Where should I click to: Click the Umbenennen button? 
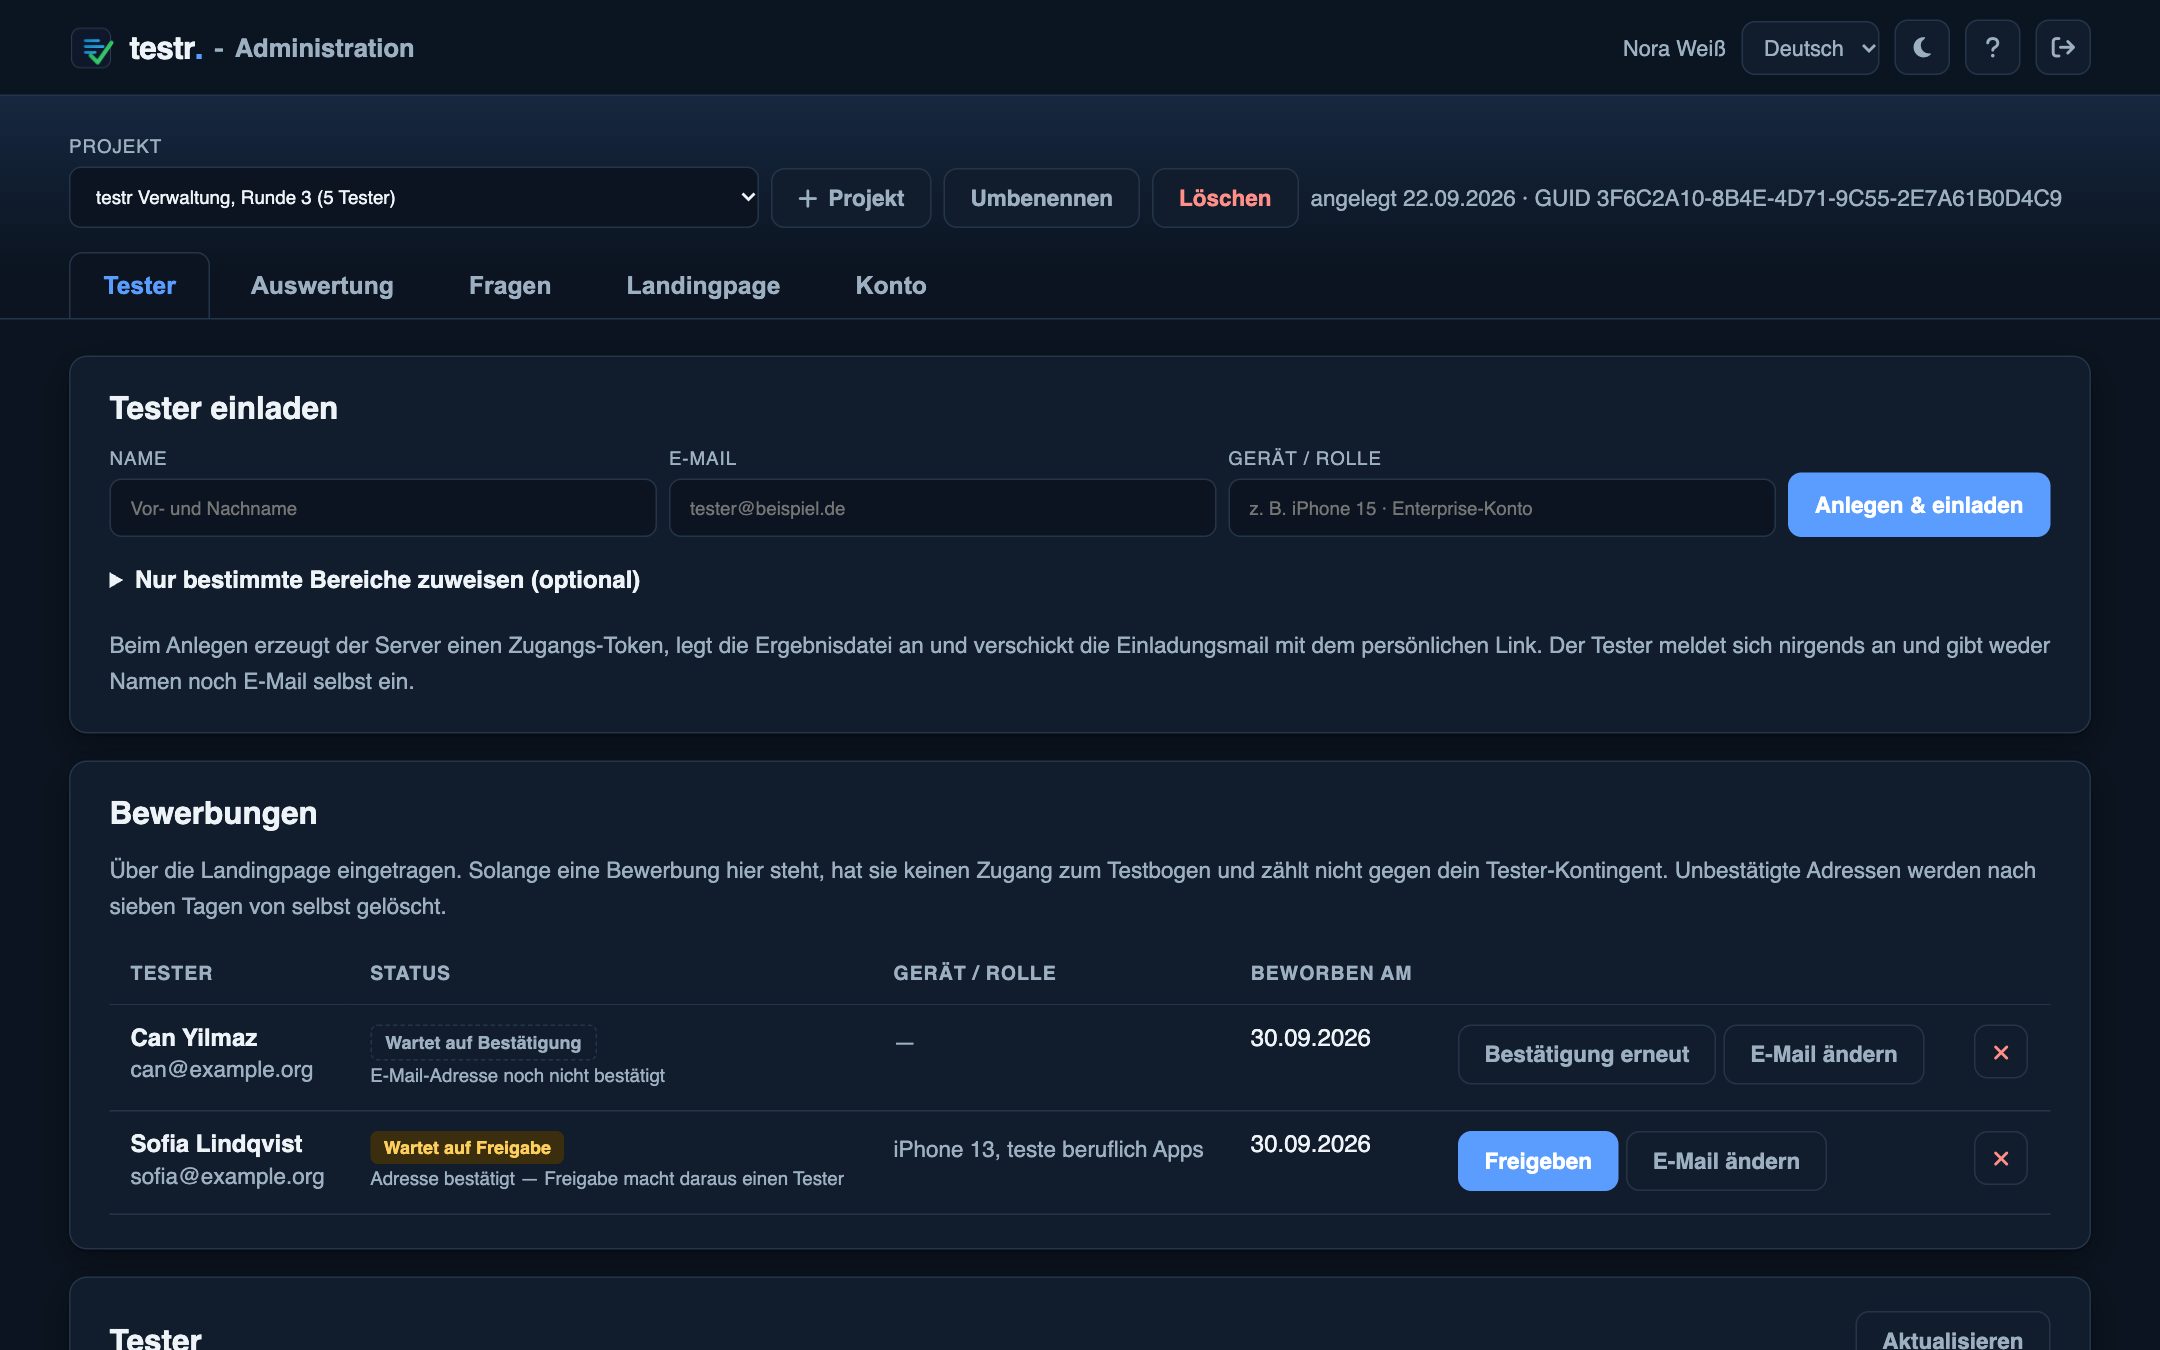pyautogui.click(x=1041, y=198)
